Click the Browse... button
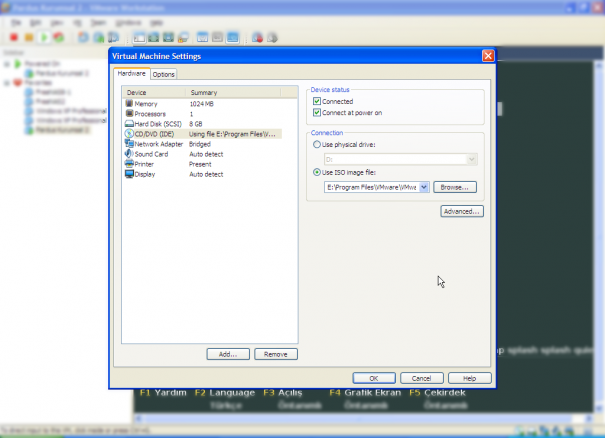Viewport: 605px width, 438px height. pos(455,187)
